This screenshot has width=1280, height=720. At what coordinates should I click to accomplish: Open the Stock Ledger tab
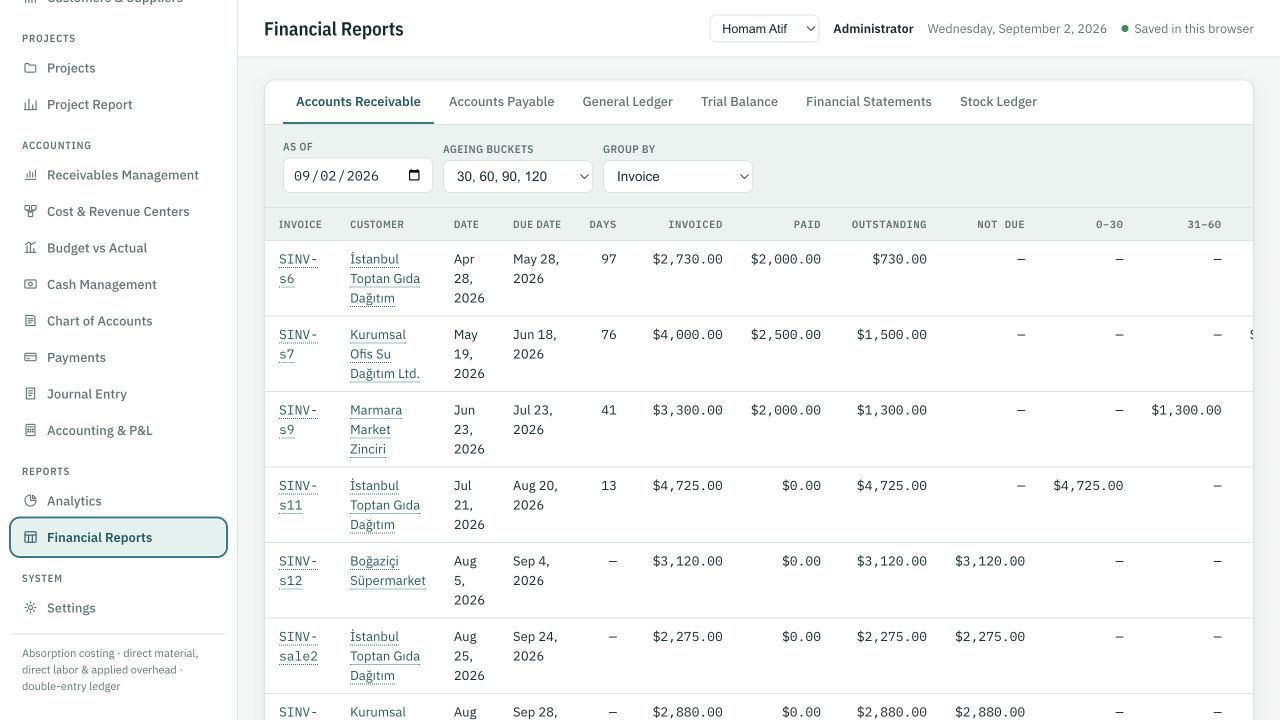(998, 102)
